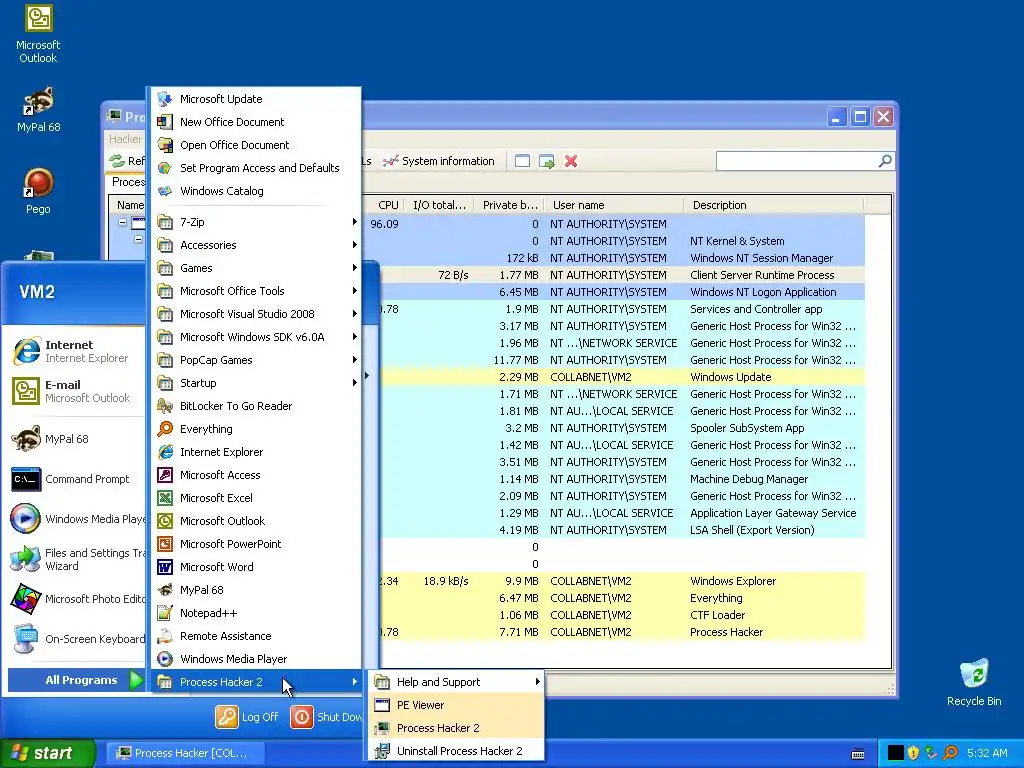The width and height of the screenshot is (1024, 768).
Task: Sort by User name column header
Action: click(x=614, y=205)
